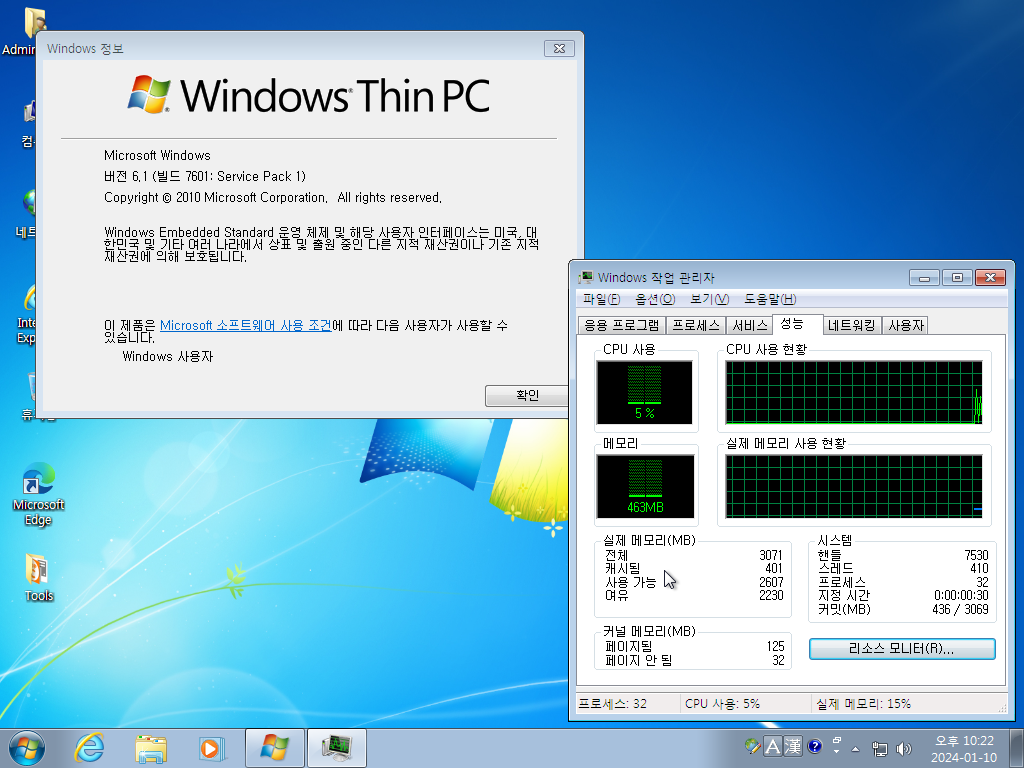The height and width of the screenshot is (768, 1024).
Task: Open the 옵션(O) menu
Action: coord(655,299)
